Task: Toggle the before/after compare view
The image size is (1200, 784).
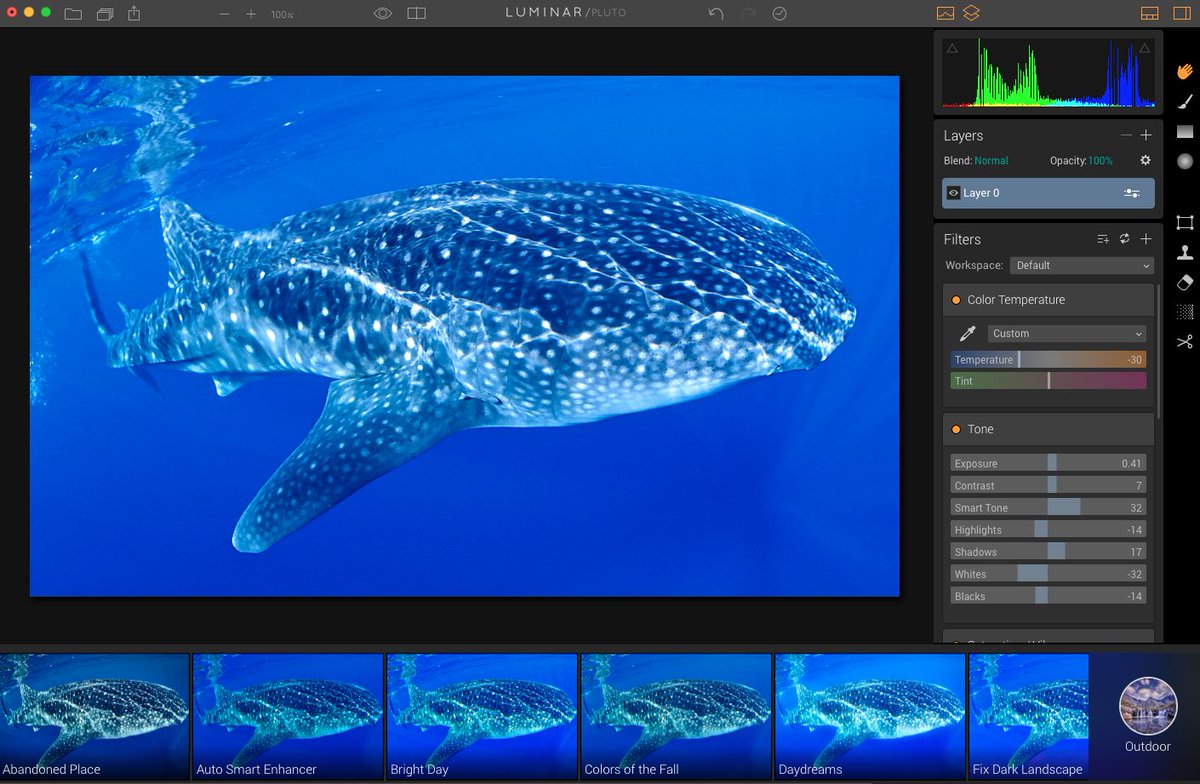Action: [416, 14]
